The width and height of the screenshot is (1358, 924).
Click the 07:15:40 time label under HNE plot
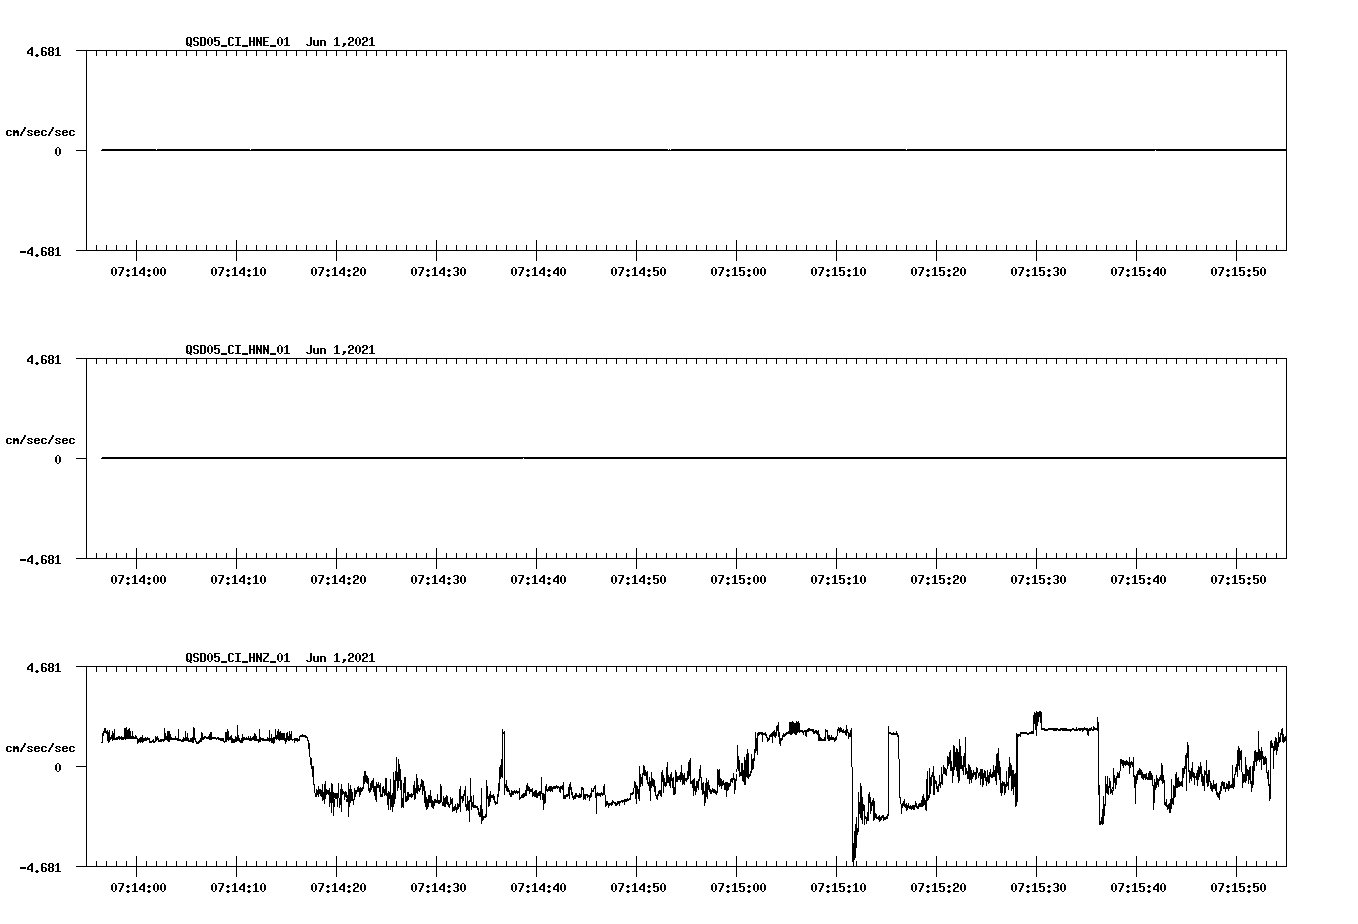tap(1138, 271)
